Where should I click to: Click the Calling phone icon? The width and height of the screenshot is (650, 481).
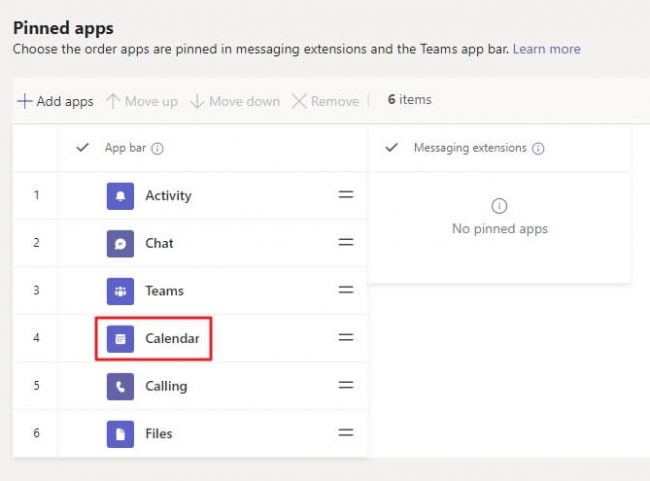point(120,386)
